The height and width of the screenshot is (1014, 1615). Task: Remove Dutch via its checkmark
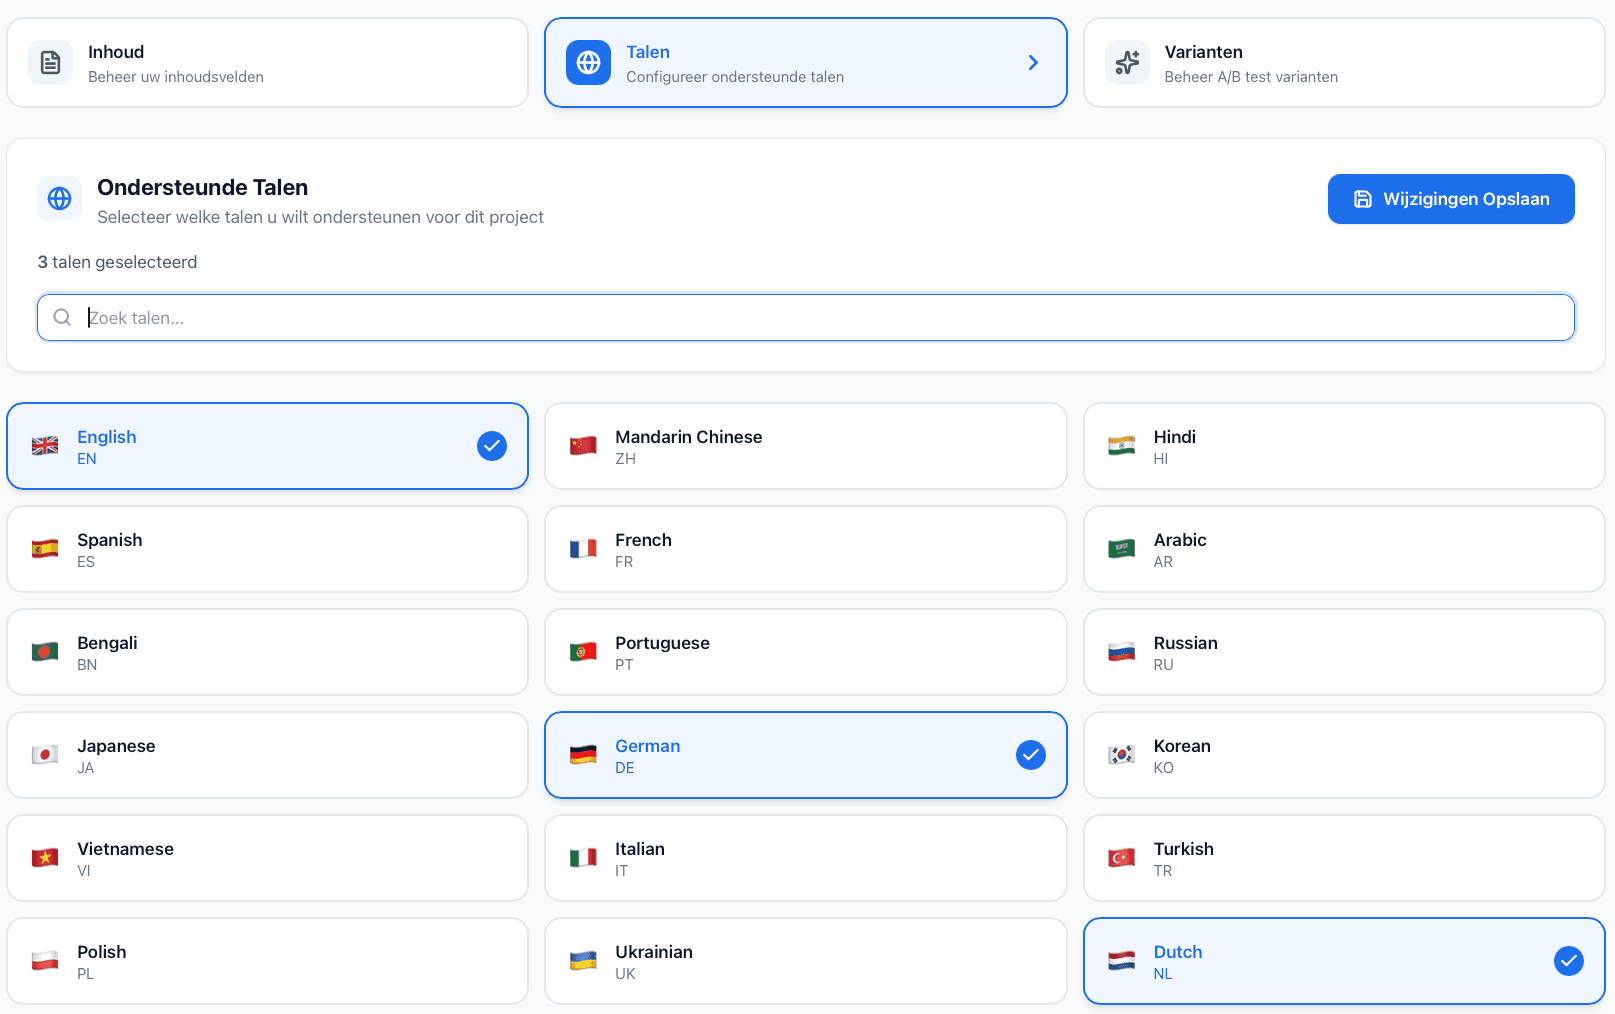point(1567,961)
